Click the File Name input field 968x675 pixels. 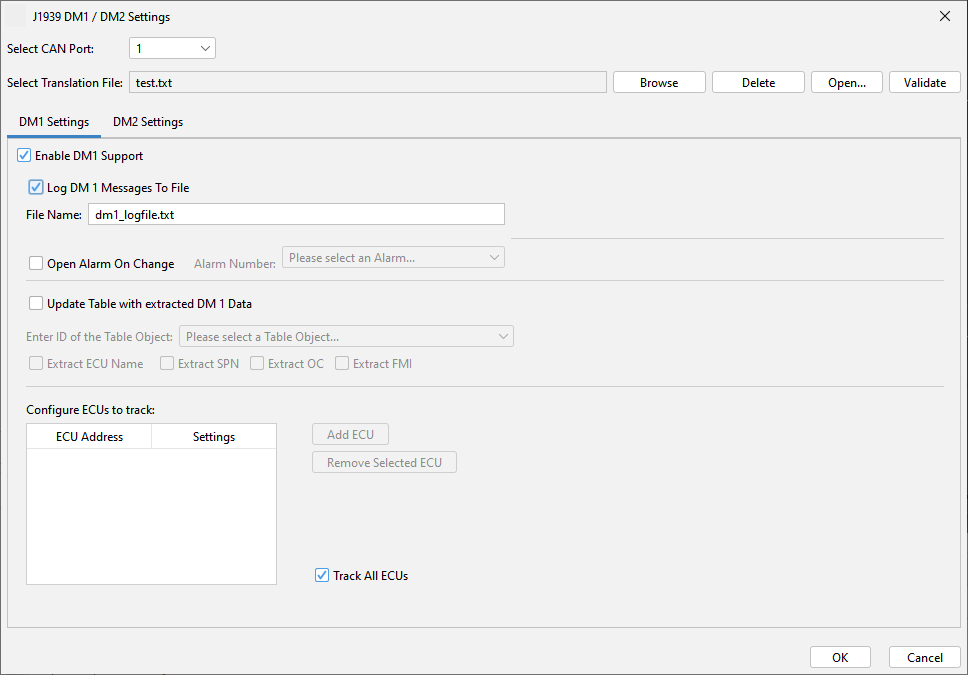click(x=296, y=214)
